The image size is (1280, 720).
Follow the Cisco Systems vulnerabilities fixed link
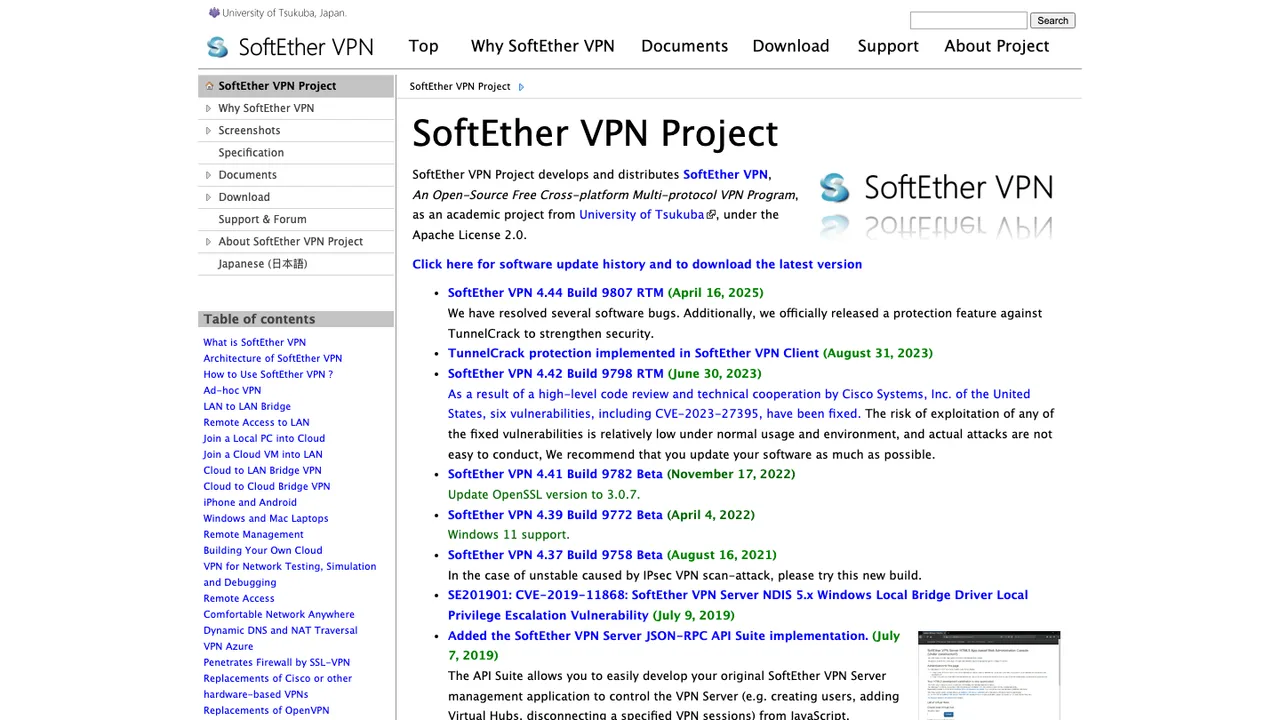[x=739, y=404]
